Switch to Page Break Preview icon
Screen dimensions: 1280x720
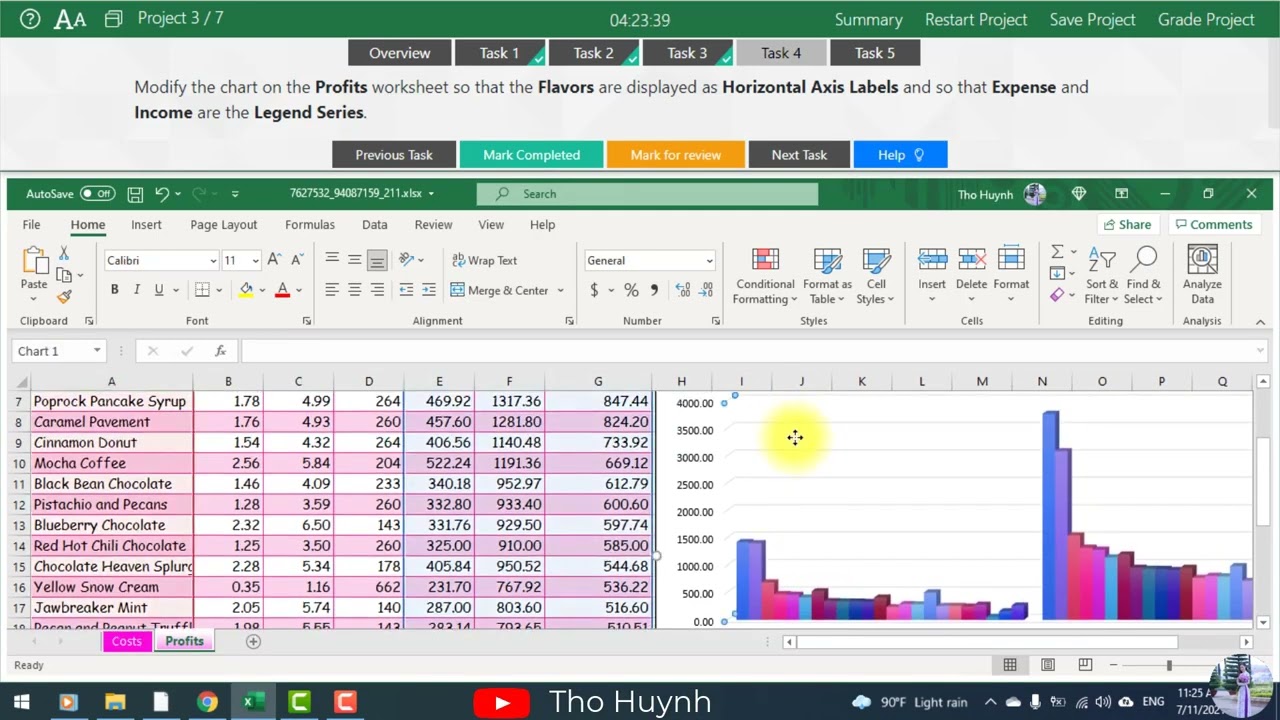[1085, 665]
